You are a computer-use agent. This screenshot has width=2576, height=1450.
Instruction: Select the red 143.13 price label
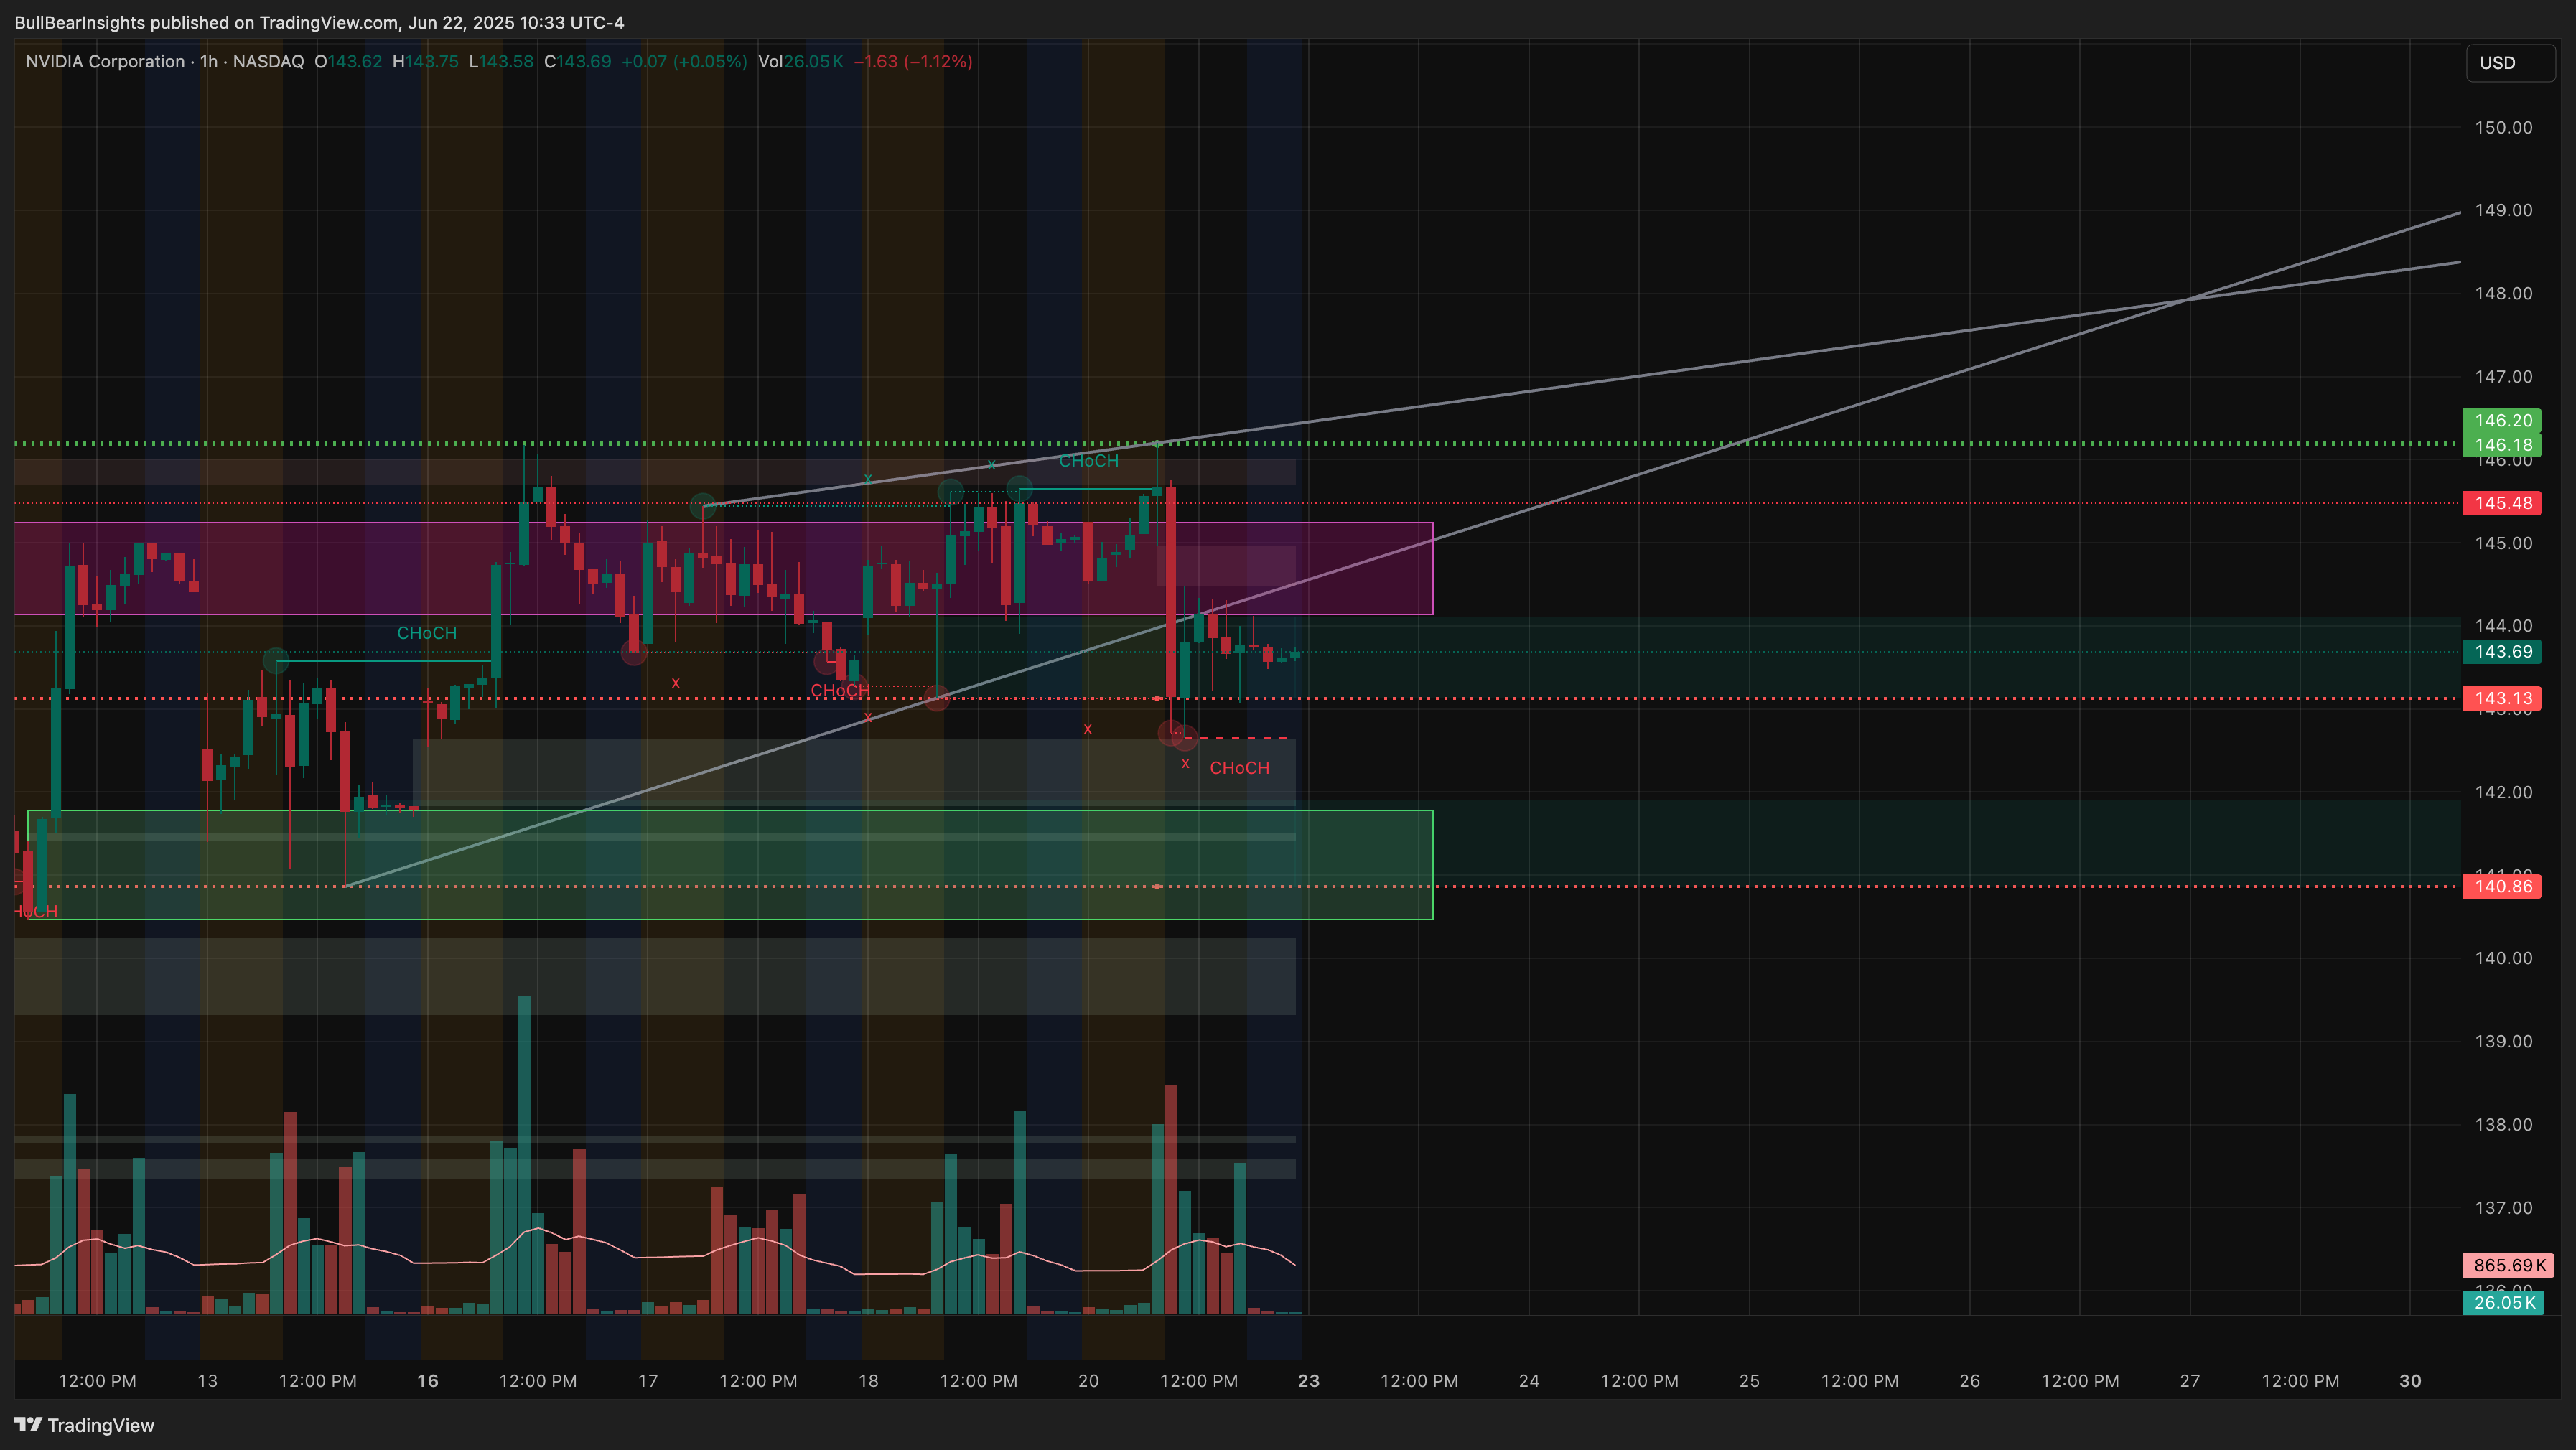[x=2501, y=698]
